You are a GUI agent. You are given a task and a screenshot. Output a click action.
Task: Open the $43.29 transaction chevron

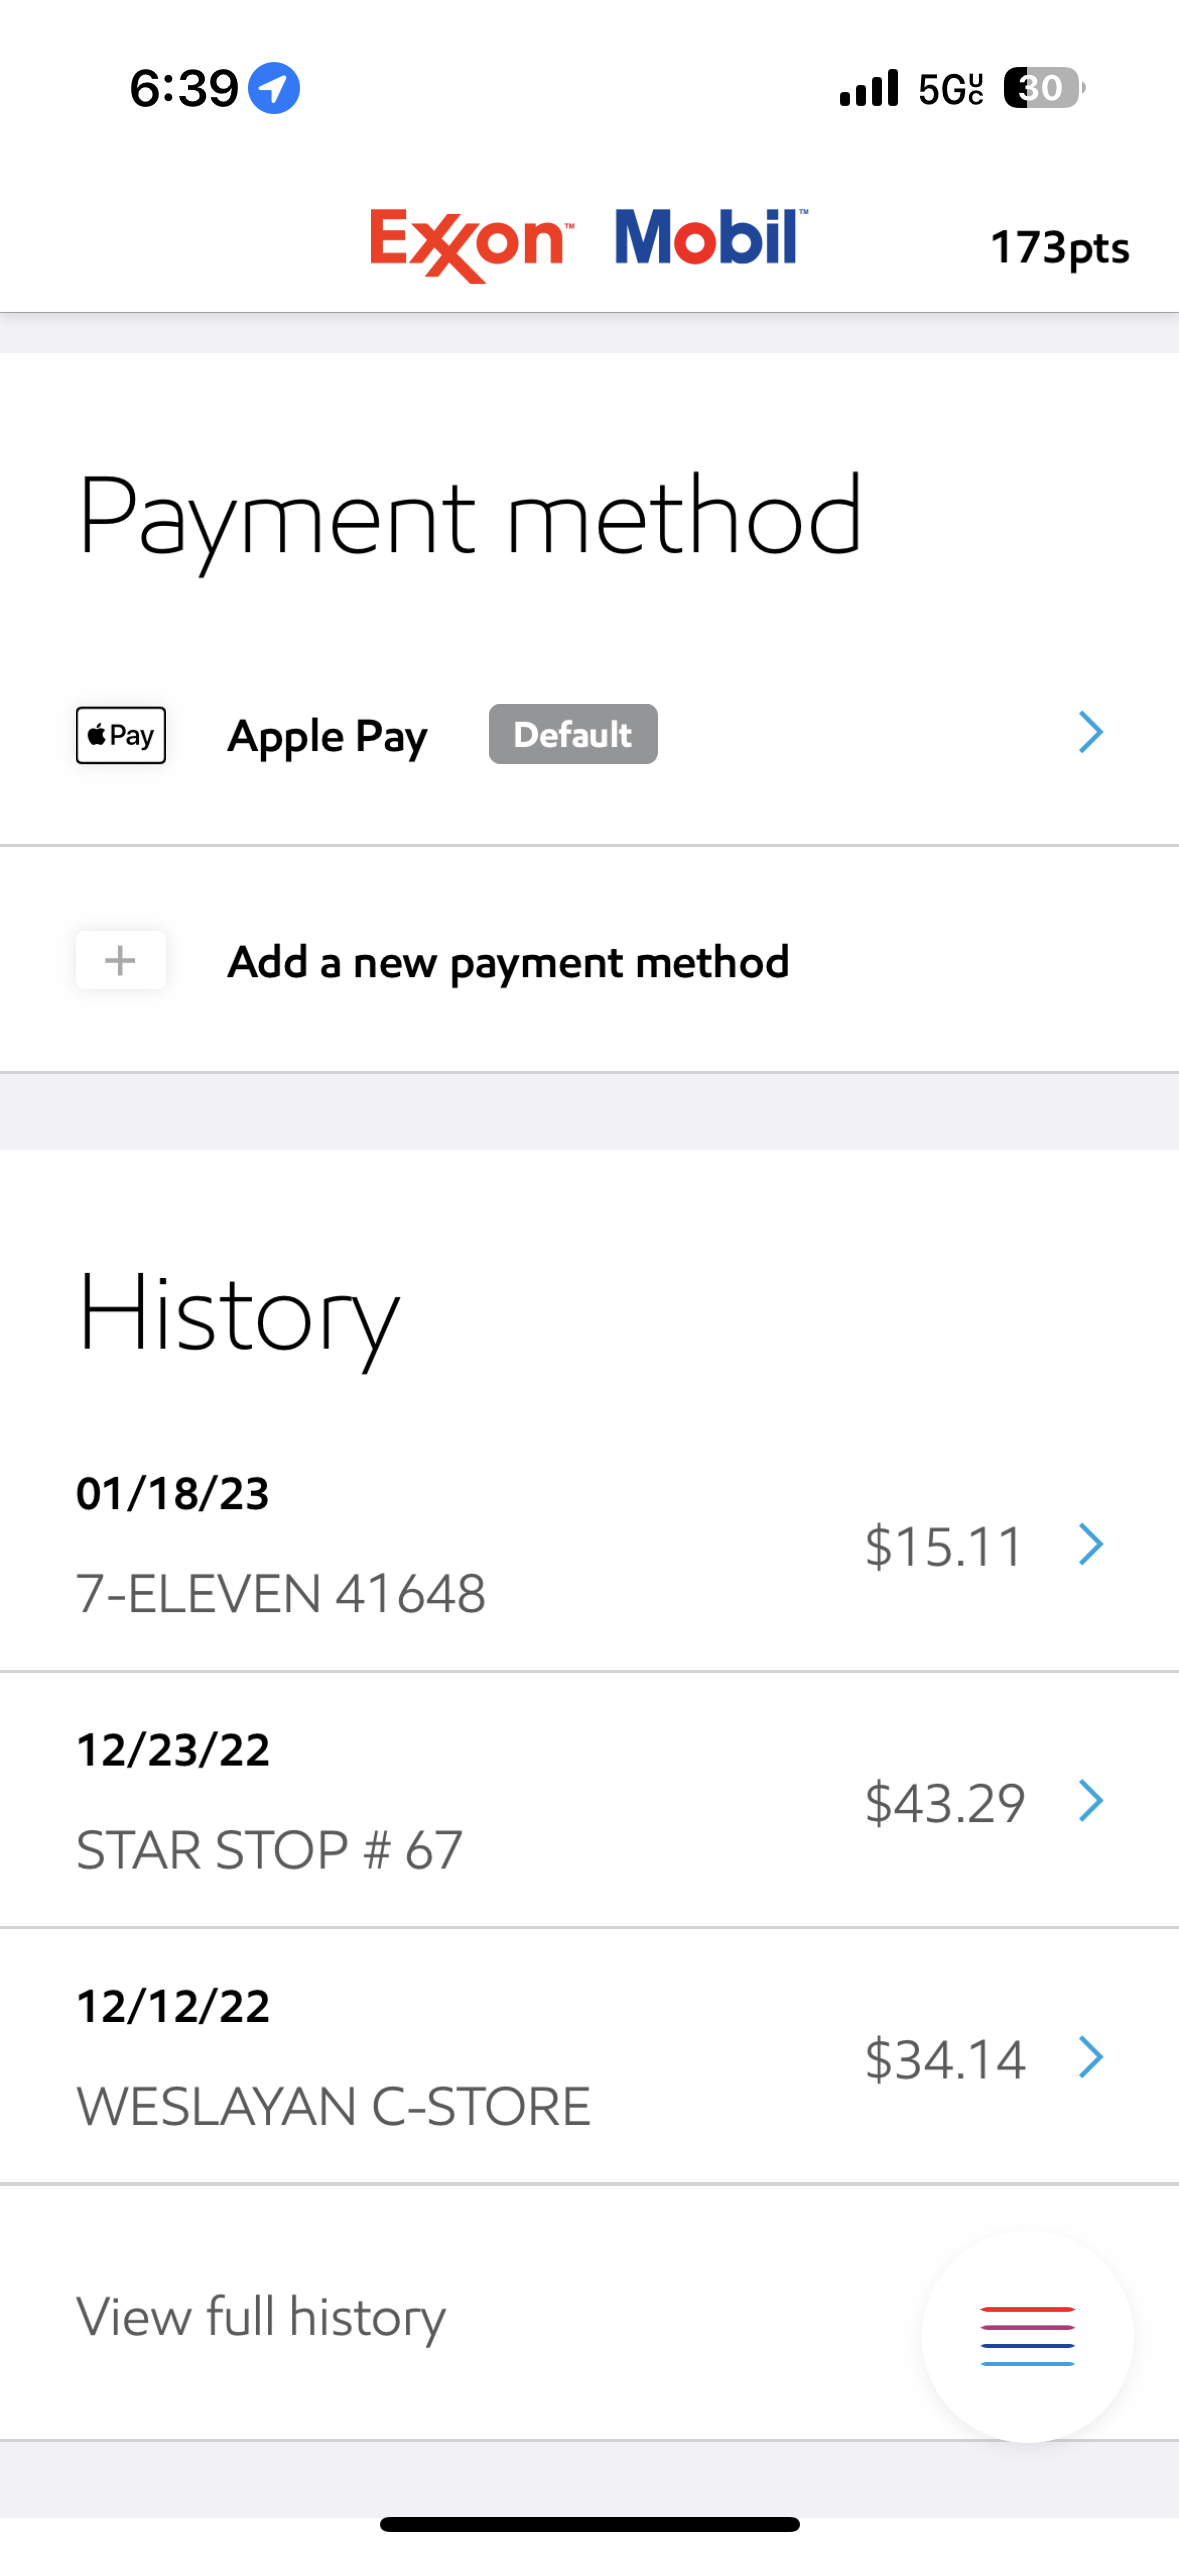pyautogui.click(x=1090, y=1800)
